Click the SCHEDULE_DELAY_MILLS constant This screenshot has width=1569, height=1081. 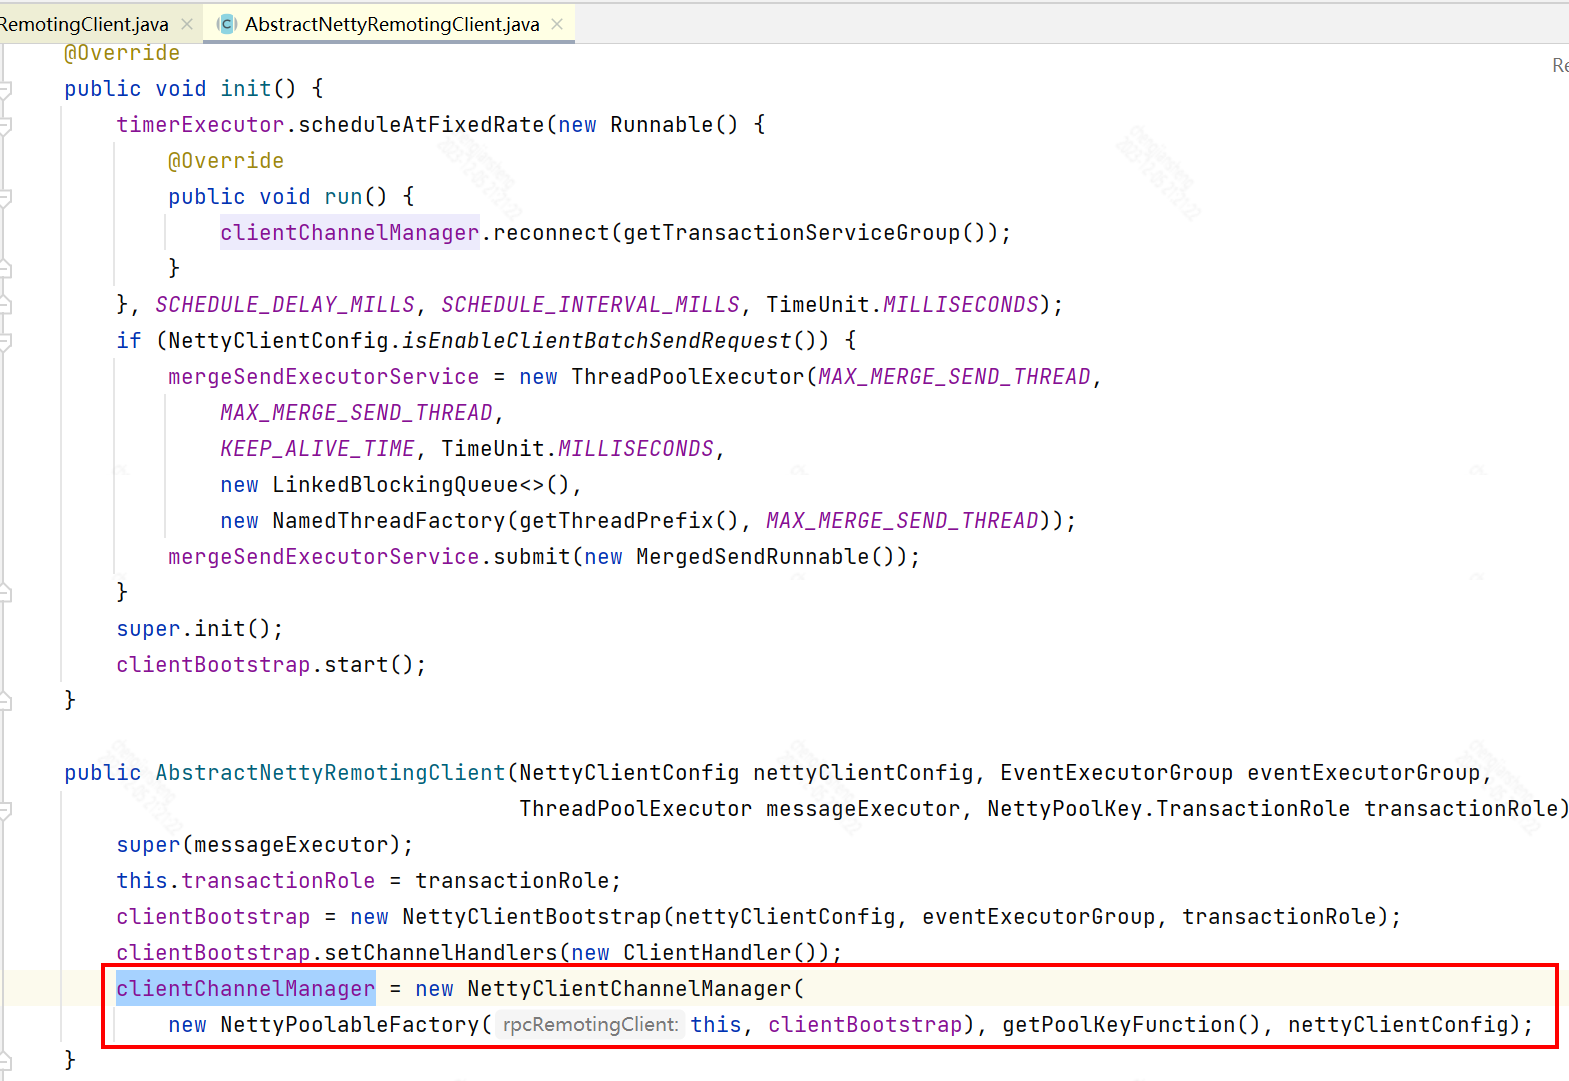285,304
